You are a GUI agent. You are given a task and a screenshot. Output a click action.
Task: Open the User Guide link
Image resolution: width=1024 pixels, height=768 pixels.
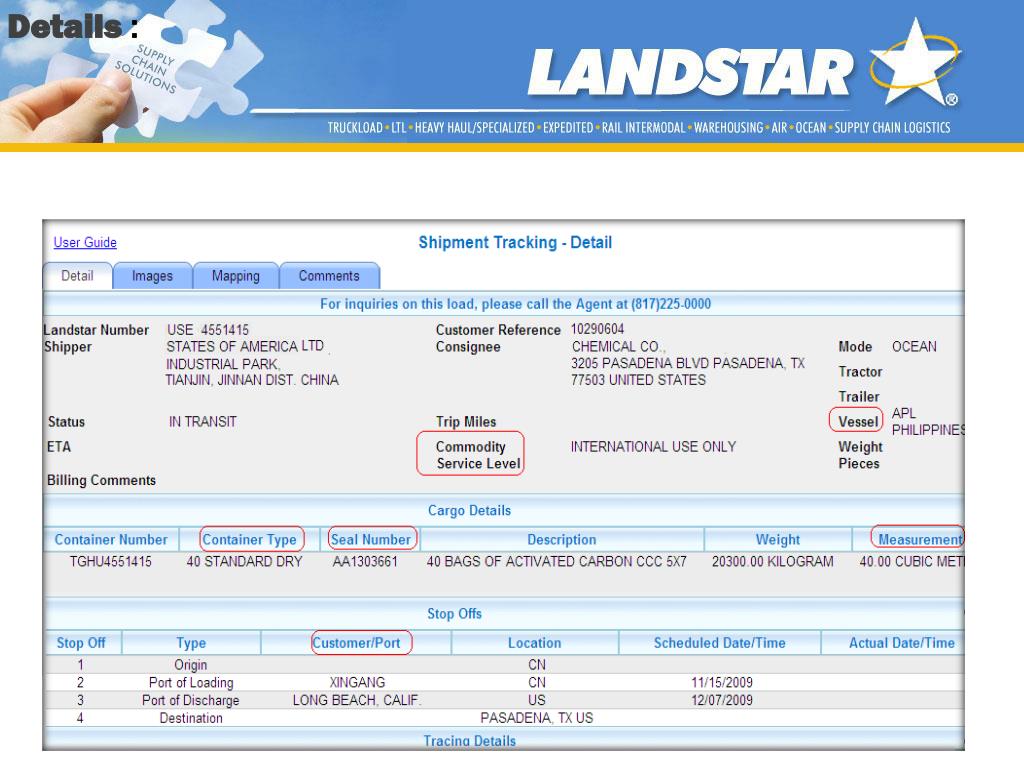(x=85, y=242)
